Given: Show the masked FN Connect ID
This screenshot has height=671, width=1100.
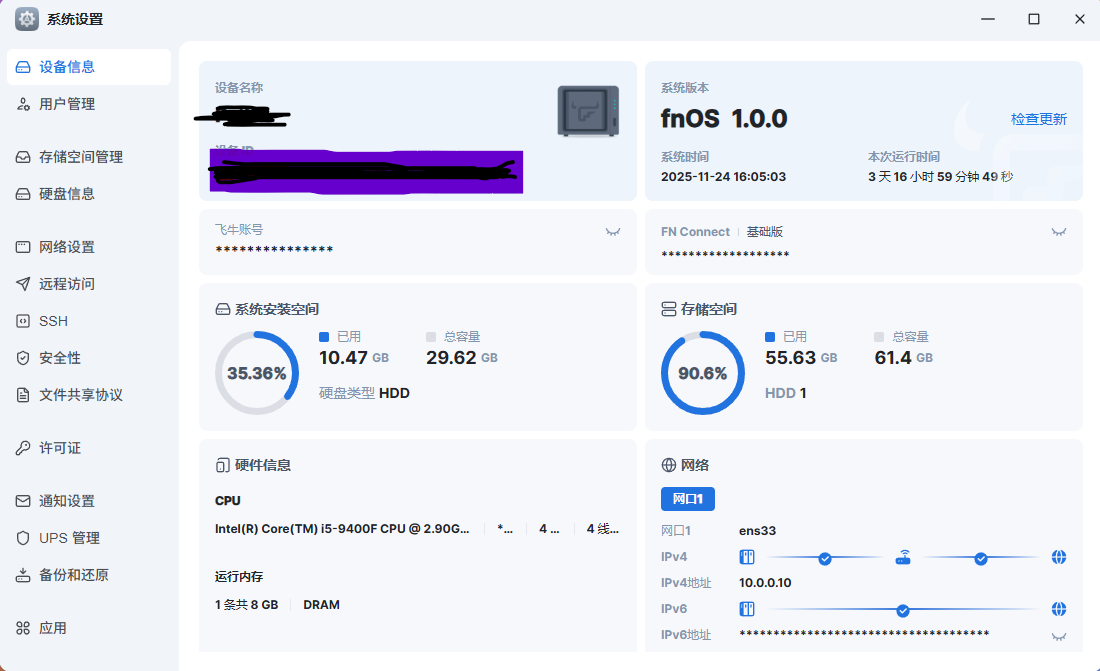Looking at the screenshot, I should [x=1059, y=232].
